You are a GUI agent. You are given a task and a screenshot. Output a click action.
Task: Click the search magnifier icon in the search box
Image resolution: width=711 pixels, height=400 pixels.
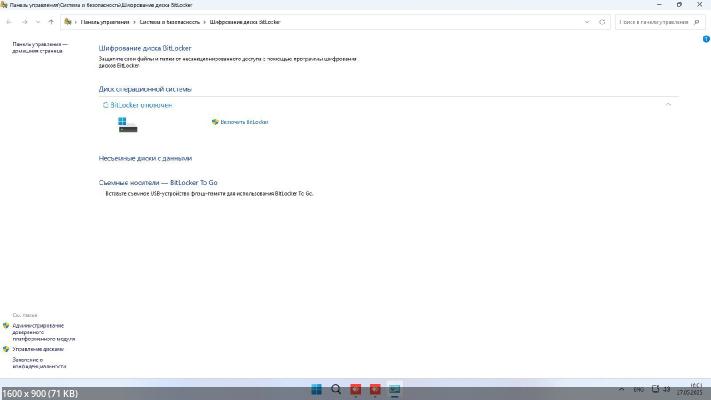[x=697, y=22]
